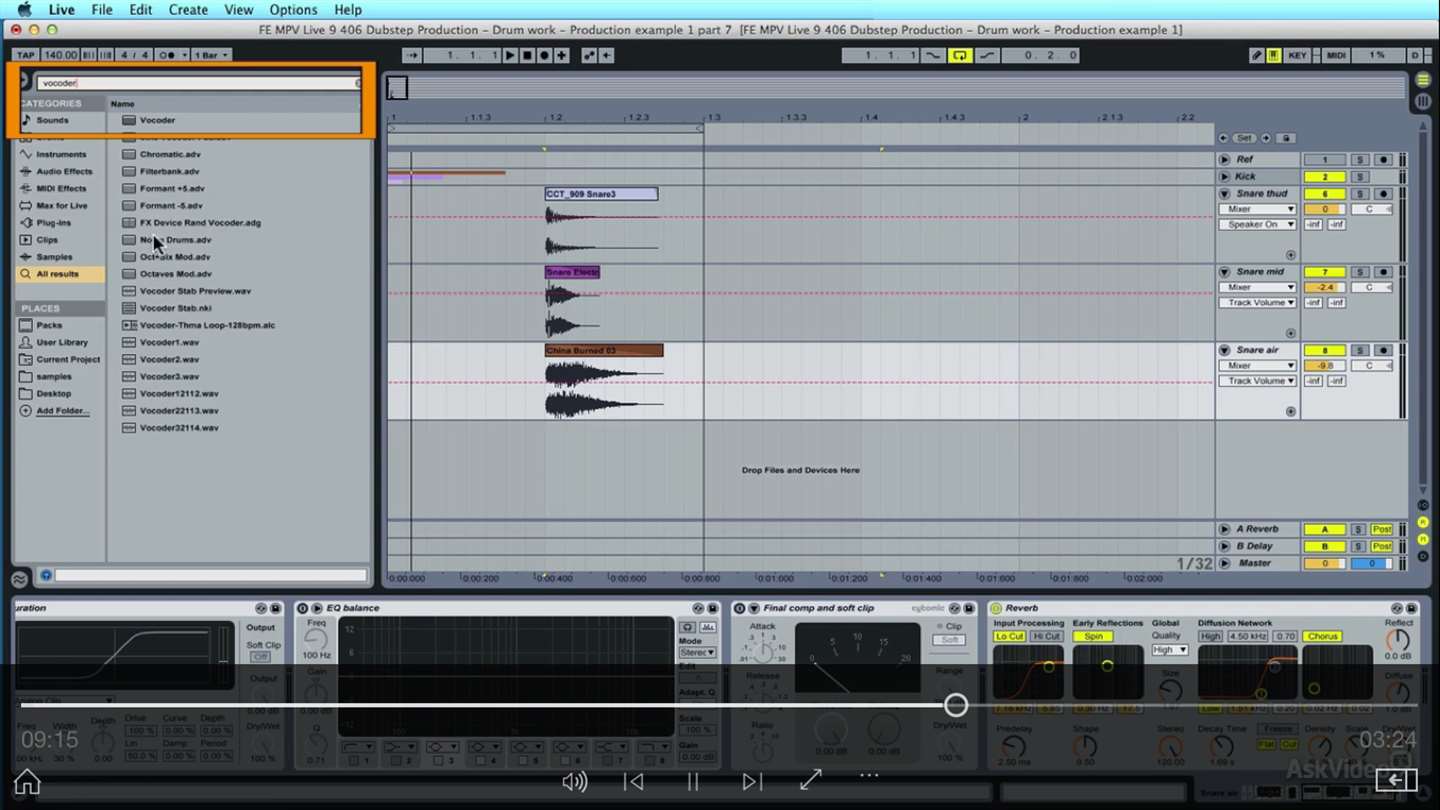
Task: Select Vocoder Stab Preview.wav file
Action: click(x=195, y=291)
